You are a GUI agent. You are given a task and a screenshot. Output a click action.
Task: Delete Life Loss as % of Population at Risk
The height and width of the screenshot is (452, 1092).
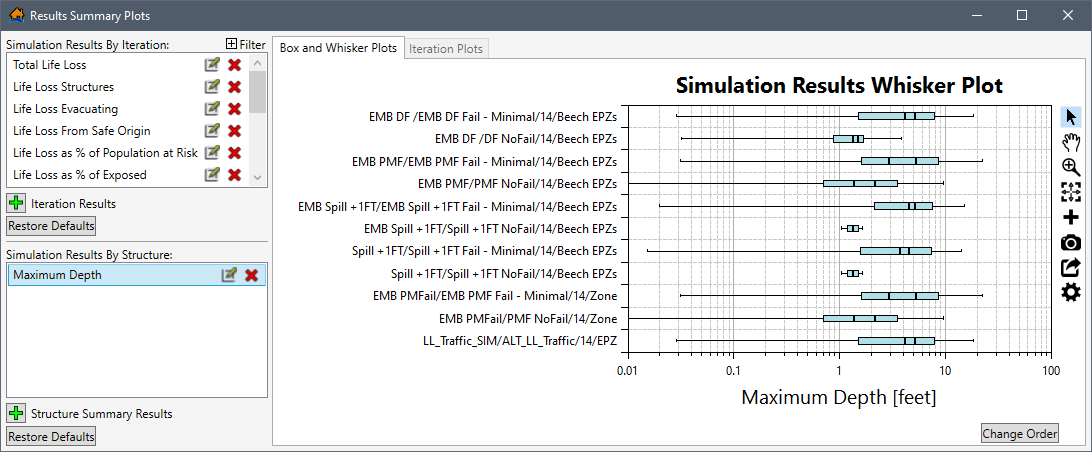(235, 153)
